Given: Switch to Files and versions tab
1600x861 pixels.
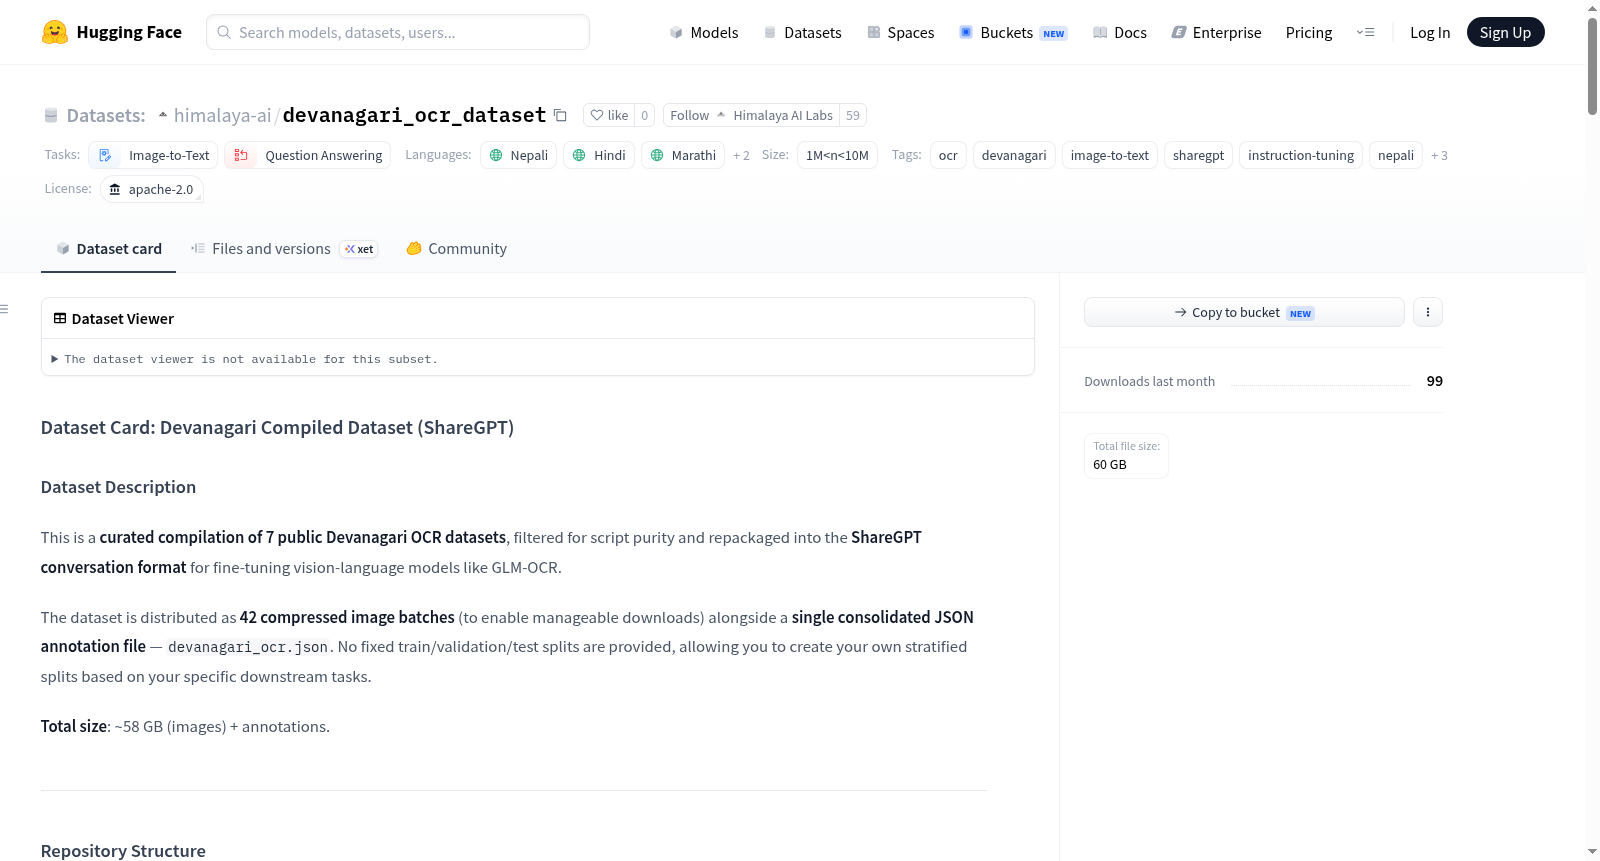Looking at the screenshot, I should coord(284,249).
